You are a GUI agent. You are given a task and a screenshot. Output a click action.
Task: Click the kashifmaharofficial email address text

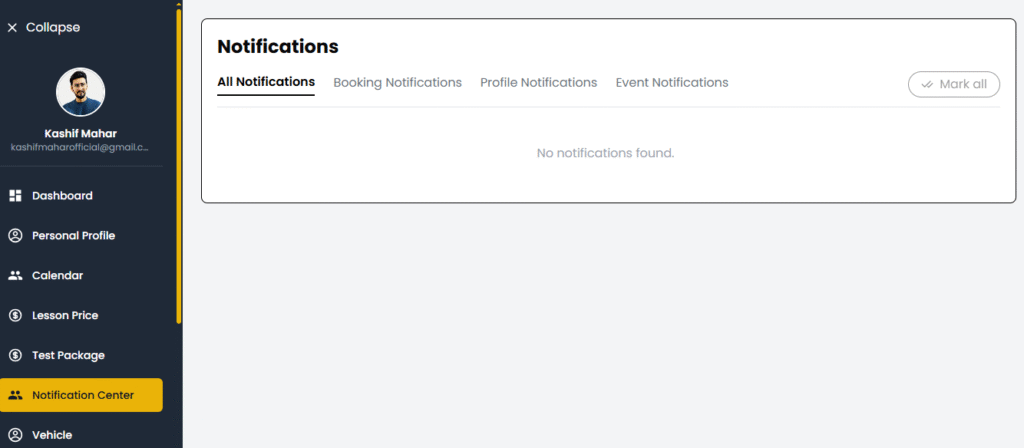click(x=80, y=147)
